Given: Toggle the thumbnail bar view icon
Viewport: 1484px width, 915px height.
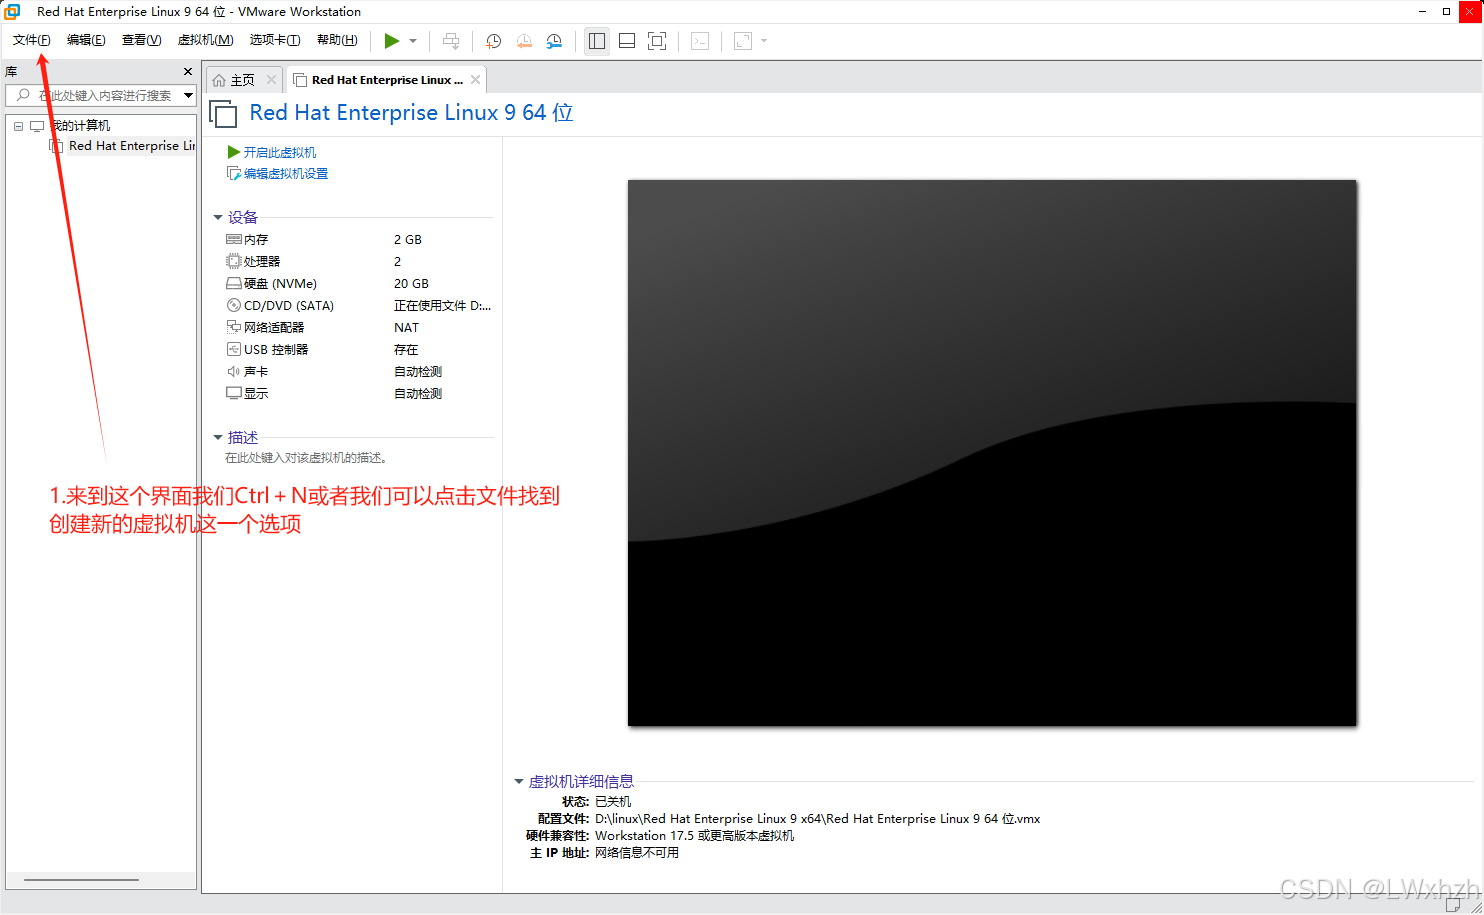Looking at the screenshot, I should click(627, 41).
